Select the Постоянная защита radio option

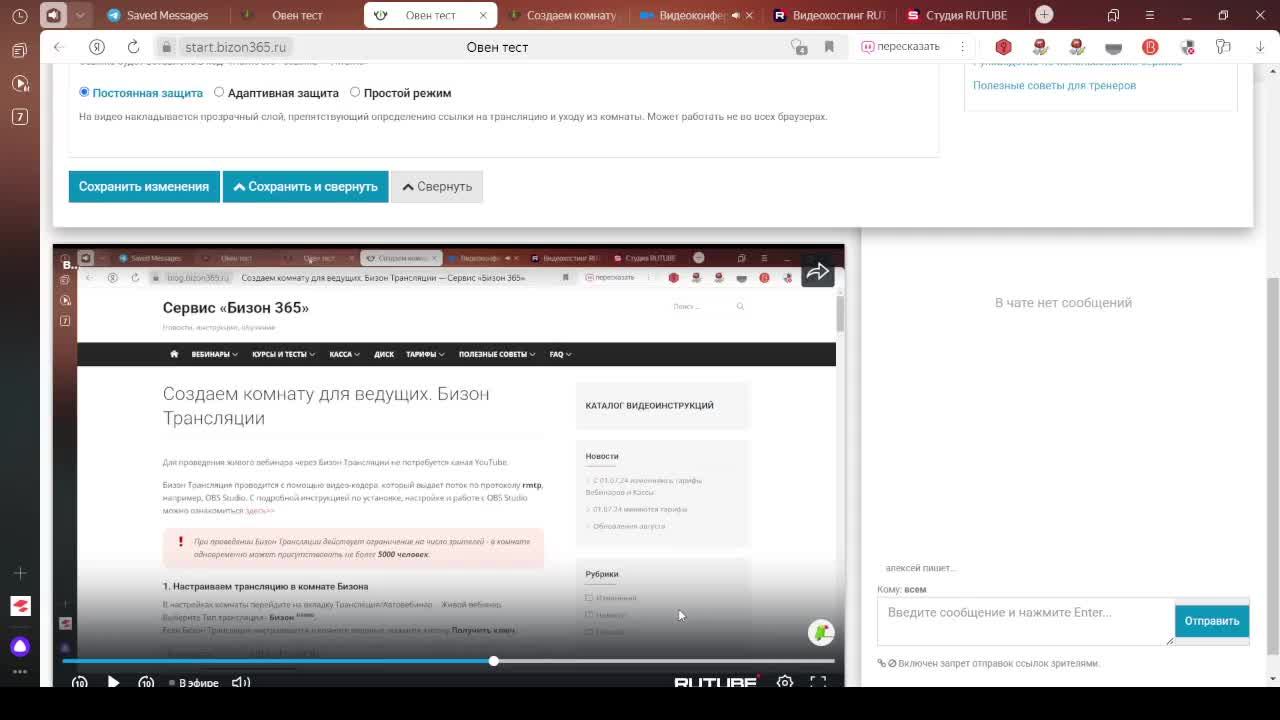tap(84, 92)
